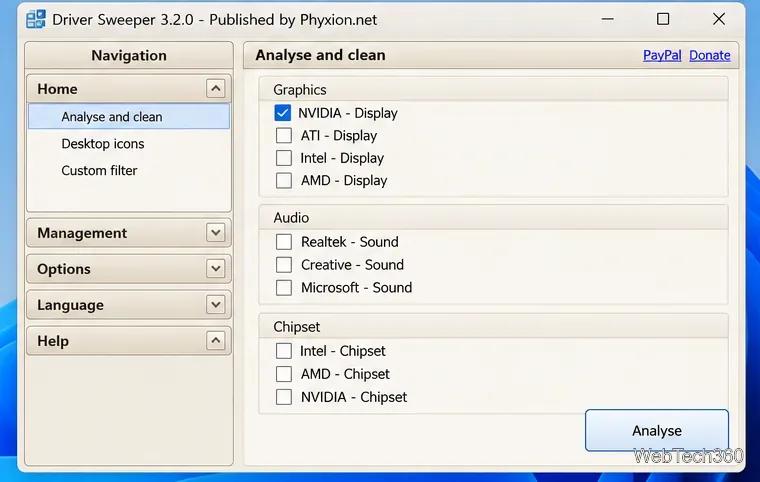The height and width of the screenshot is (482, 760).
Task: Enable the Creative - Sound checkbox
Action: (x=284, y=265)
